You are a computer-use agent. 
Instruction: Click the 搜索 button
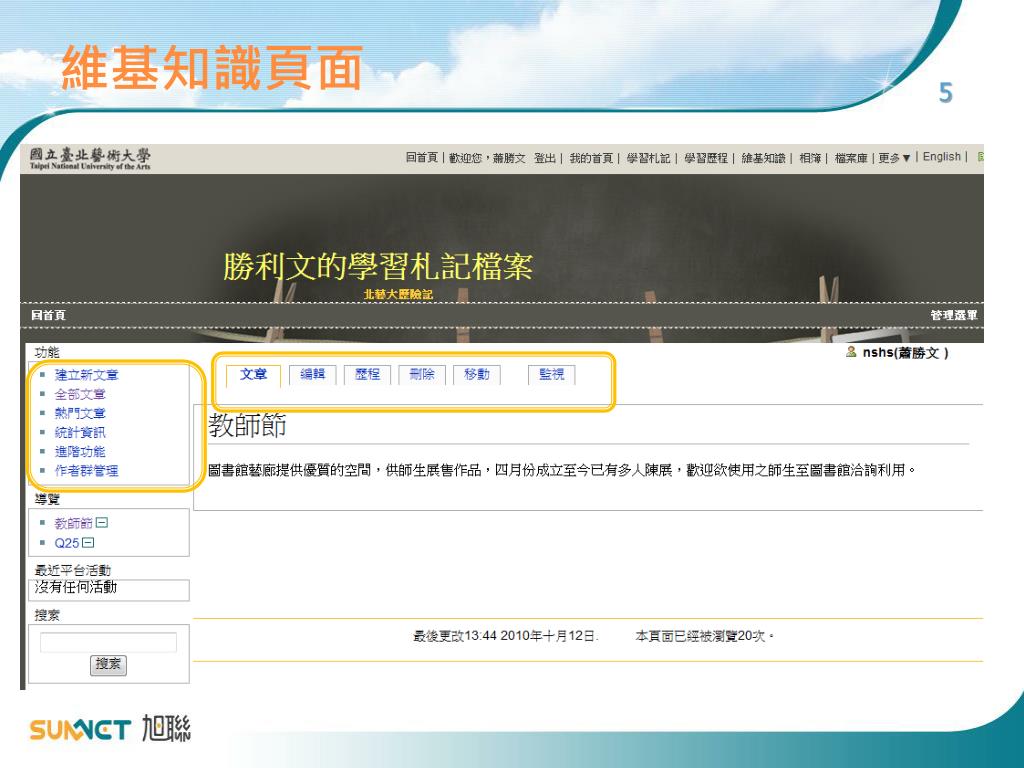click(x=108, y=665)
